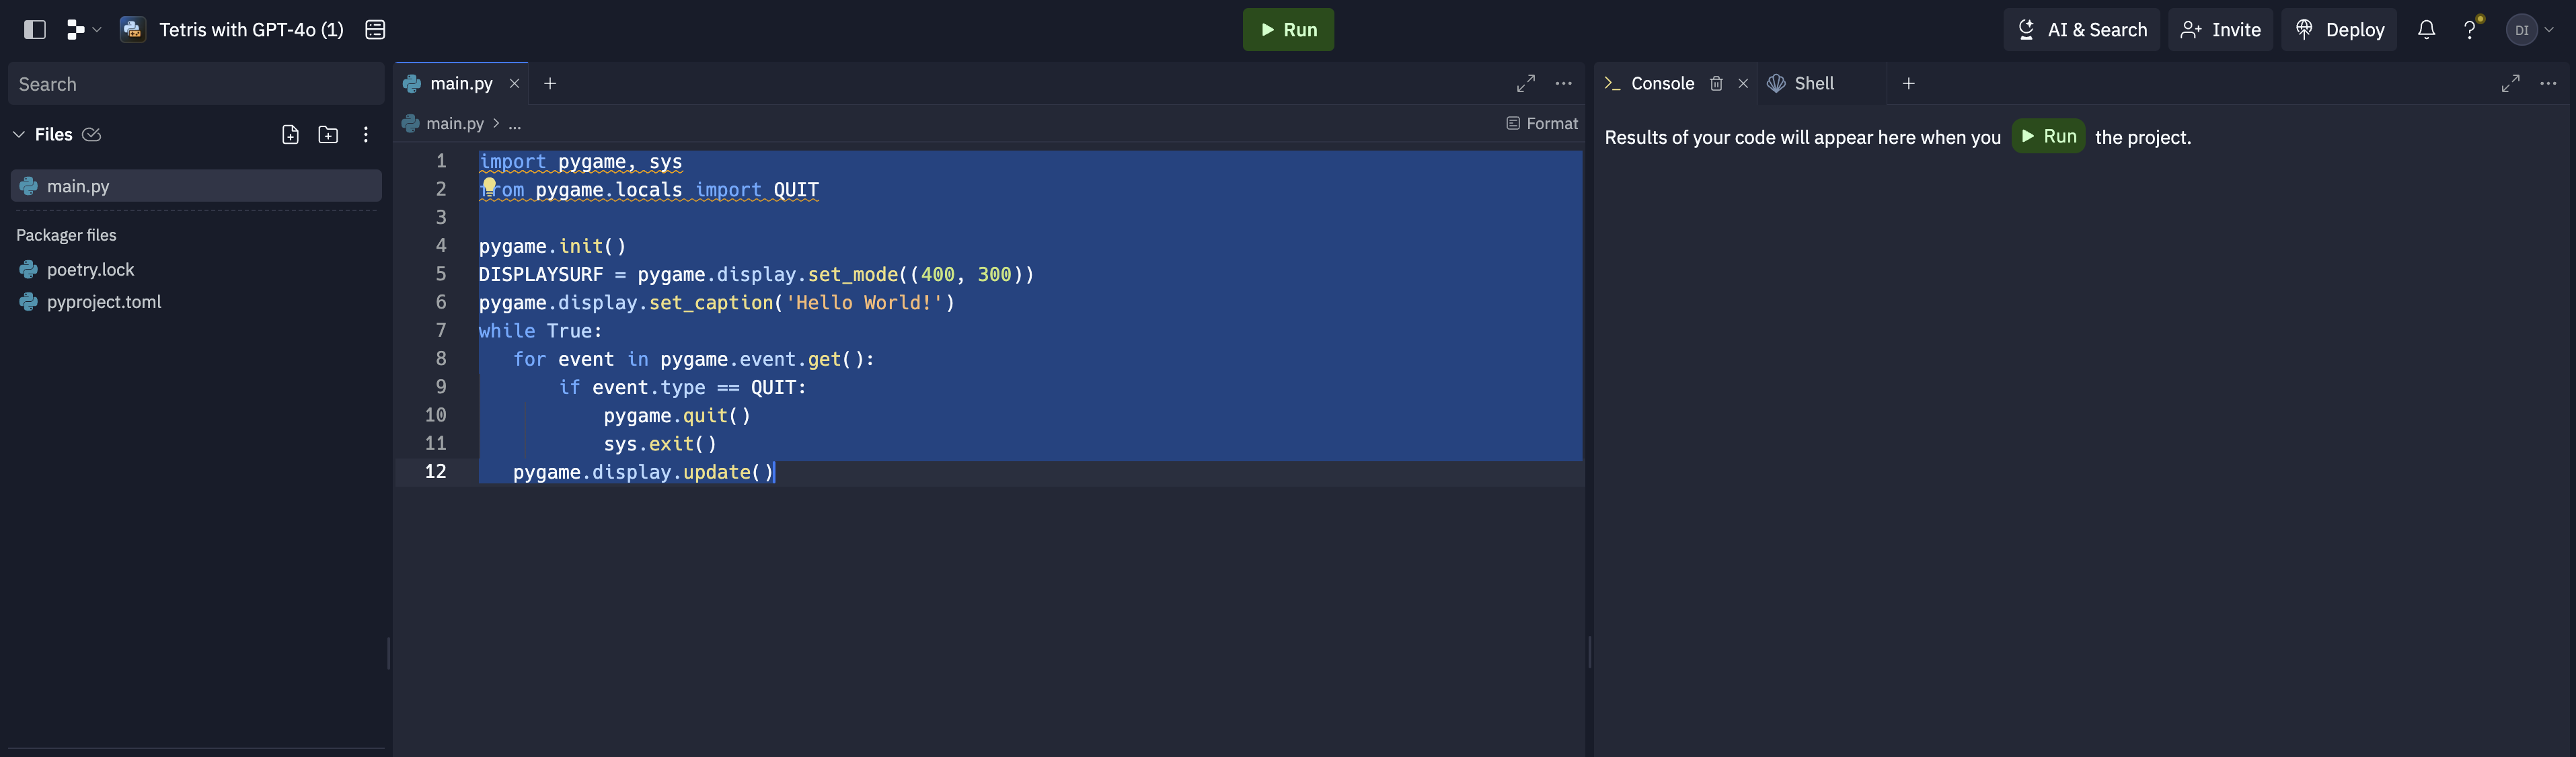Screen dimensions: 2576x757
Task: Toggle the left sidebar panel icon
Action: (x=34, y=29)
